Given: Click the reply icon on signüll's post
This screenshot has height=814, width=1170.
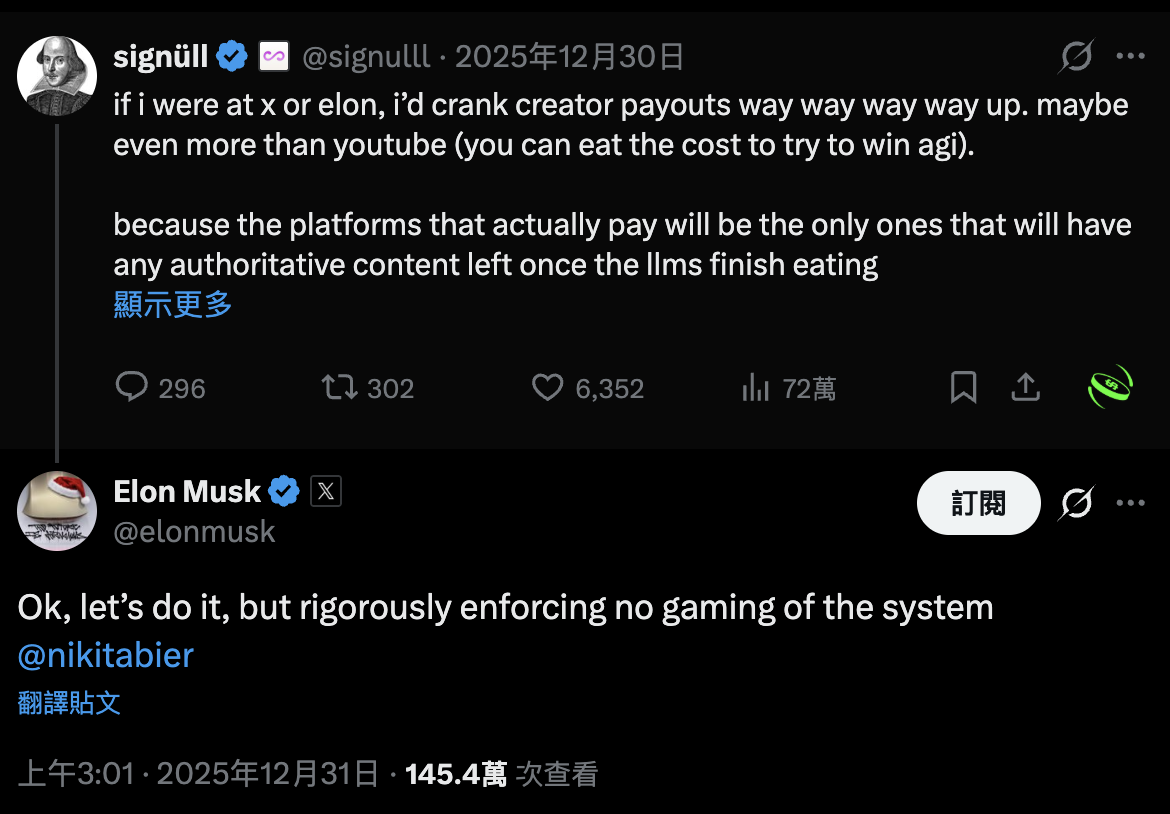Looking at the screenshot, I should pyautogui.click(x=131, y=387).
